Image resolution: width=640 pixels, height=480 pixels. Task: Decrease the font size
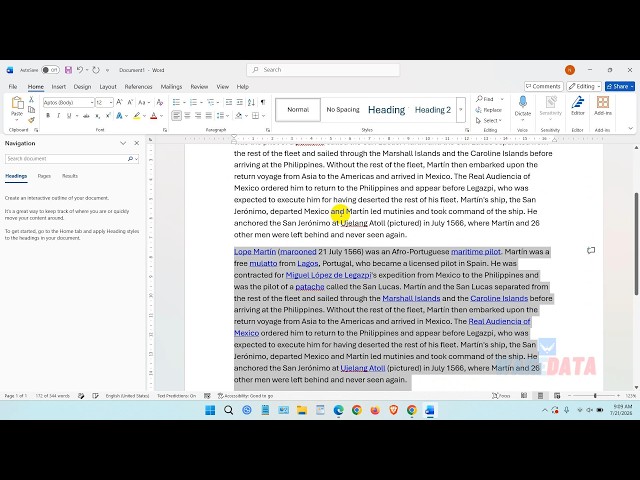[130, 102]
